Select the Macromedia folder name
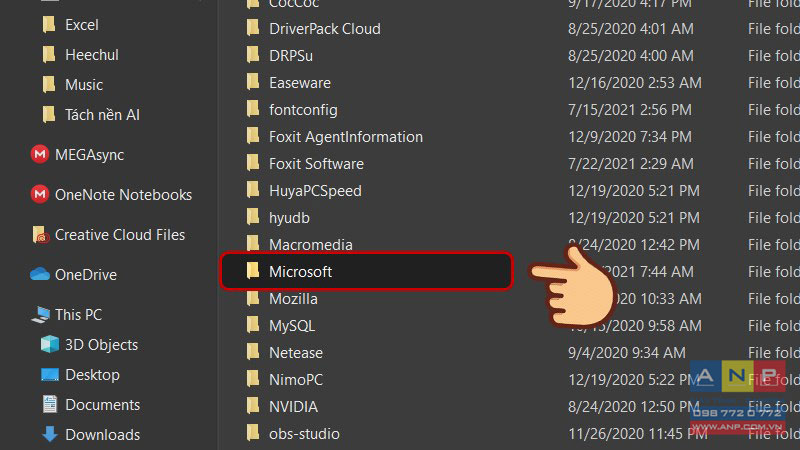Viewport: 800px width, 450px height. 311,245
